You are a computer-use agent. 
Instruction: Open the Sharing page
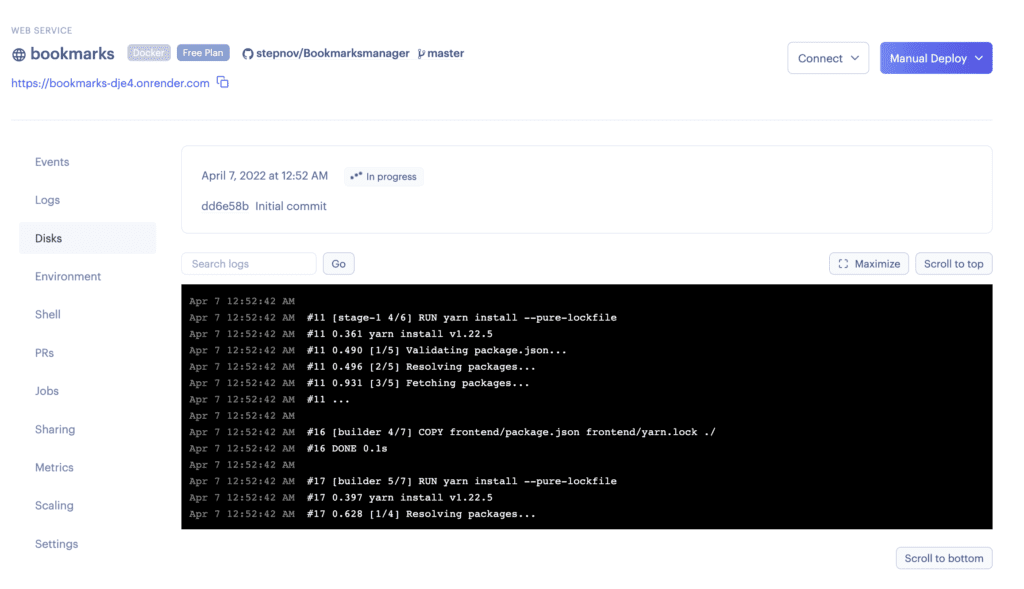tap(55, 429)
